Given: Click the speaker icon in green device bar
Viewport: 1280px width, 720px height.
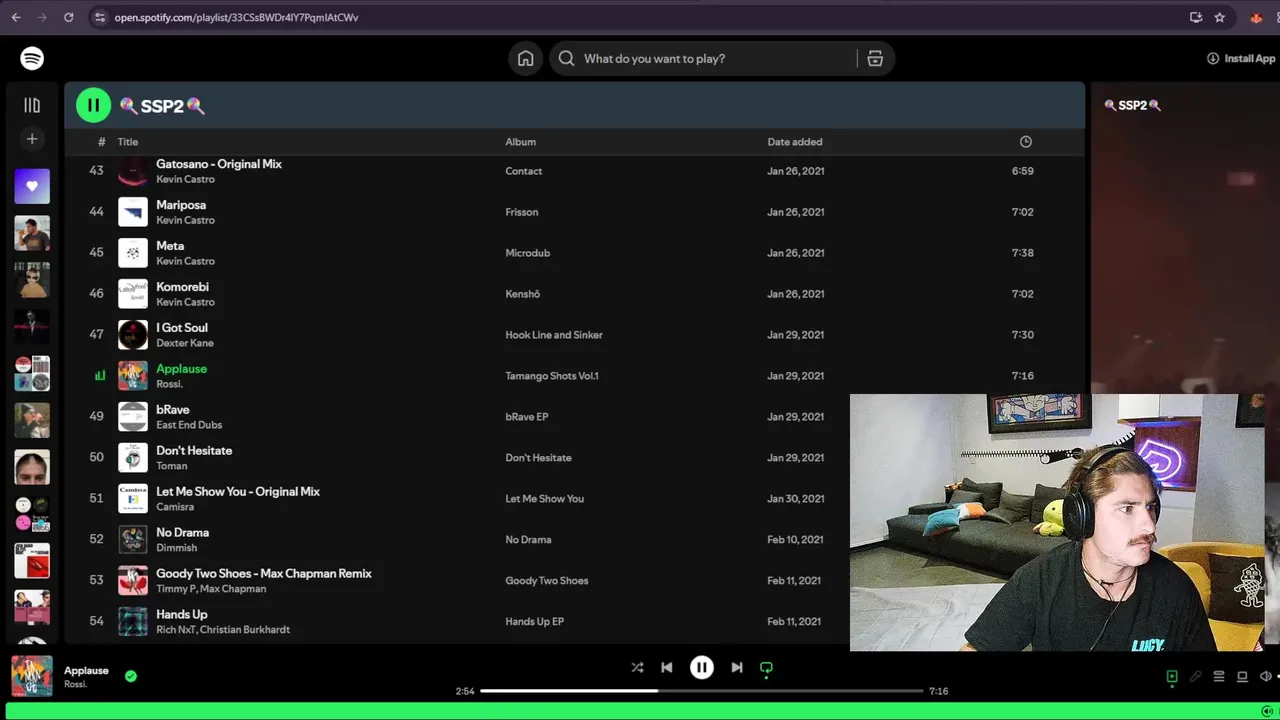Looking at the screenshot, I should click(x=1268, y=711).
